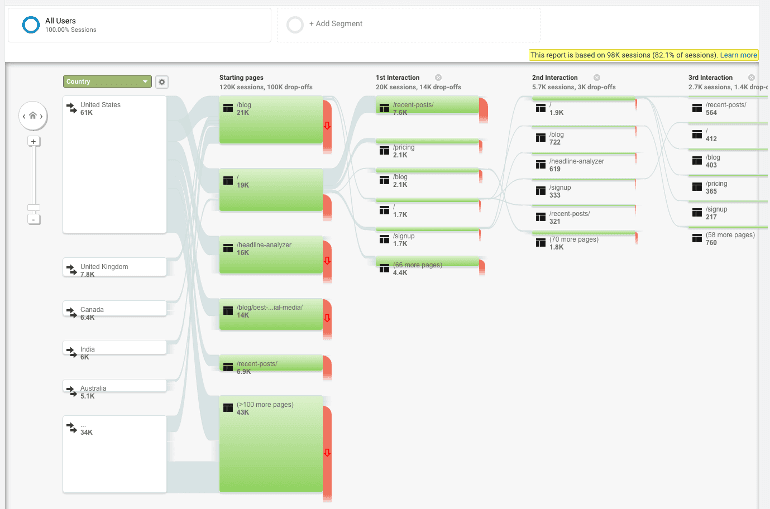
Task: Remove the 1st Interaction column with X icon
Action: click(x=438, y=77)
